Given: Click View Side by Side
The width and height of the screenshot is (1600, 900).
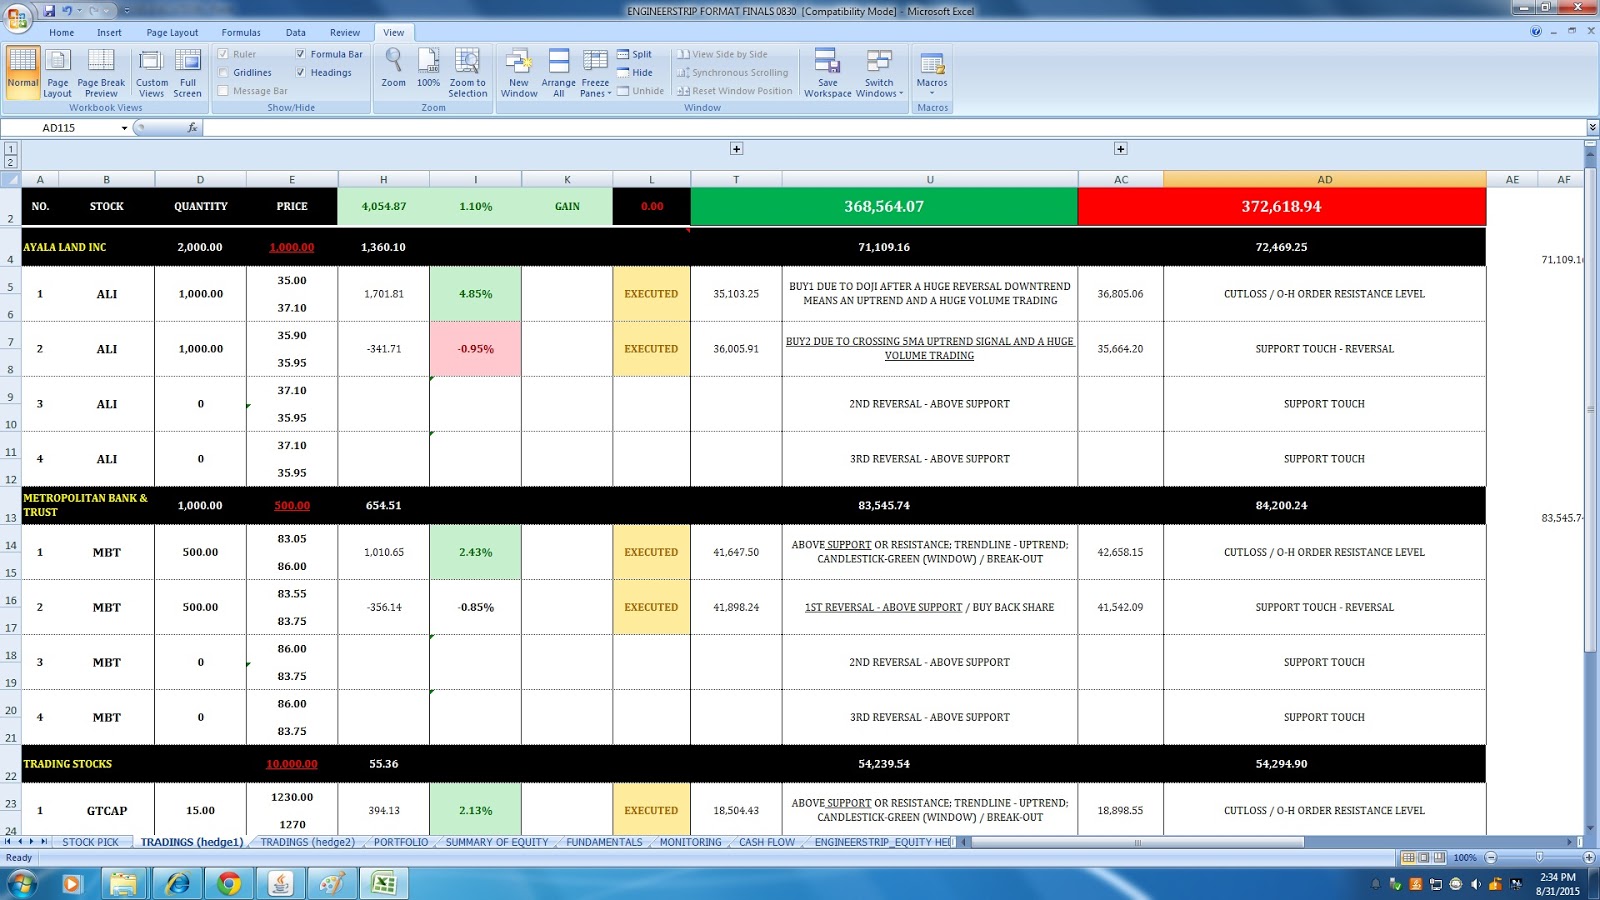Looking at the screenshot, I should 723,54.
